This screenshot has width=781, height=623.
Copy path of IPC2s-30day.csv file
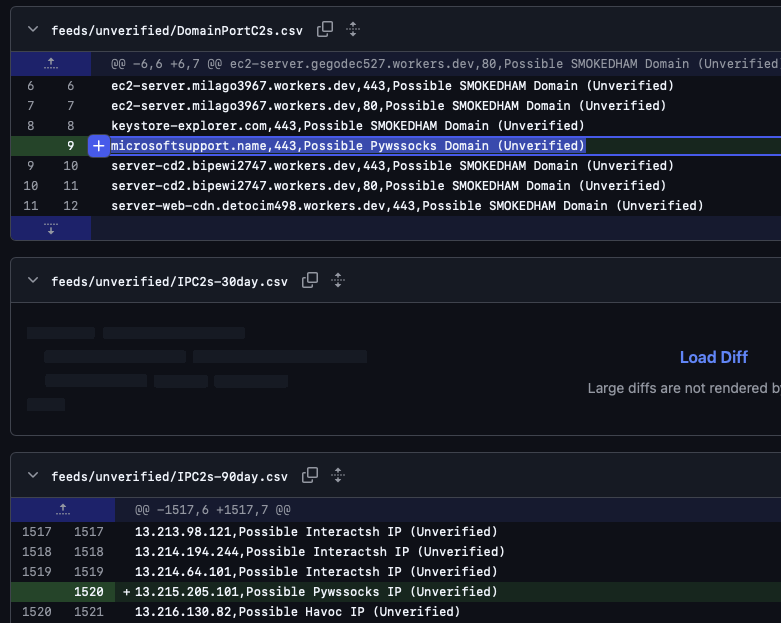[x=310, y=280]
